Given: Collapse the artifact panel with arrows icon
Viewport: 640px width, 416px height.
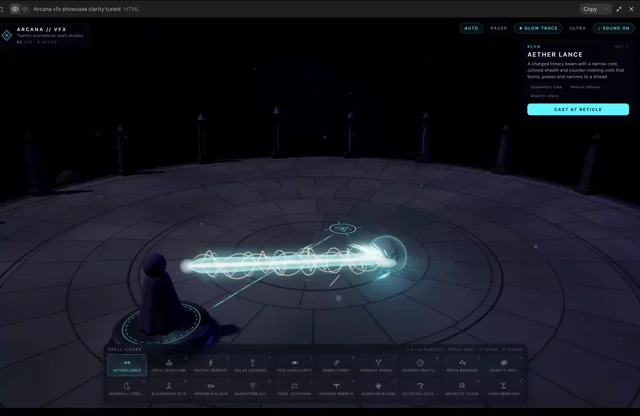Looking at the screenshot, I should pyautogui.click(x=619, y=9).
